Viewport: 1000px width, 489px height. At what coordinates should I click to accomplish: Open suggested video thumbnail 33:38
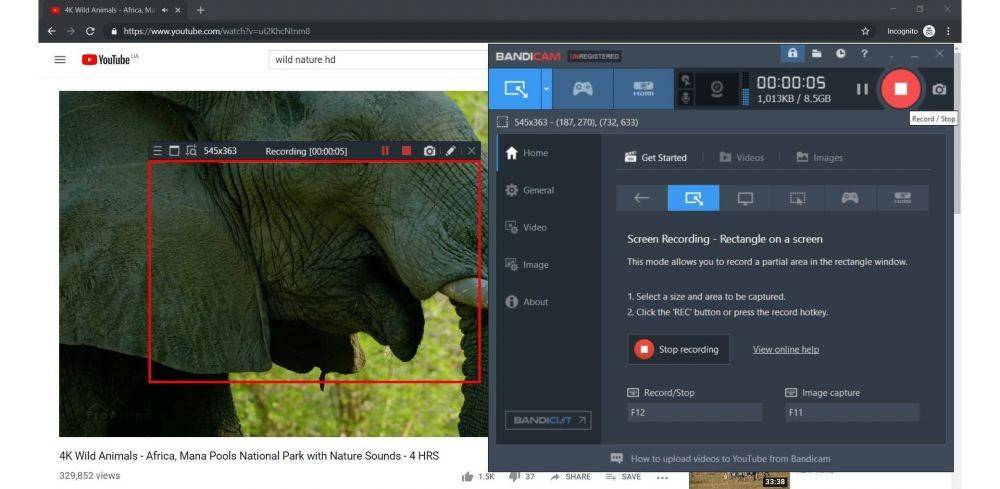coord(739,480)
